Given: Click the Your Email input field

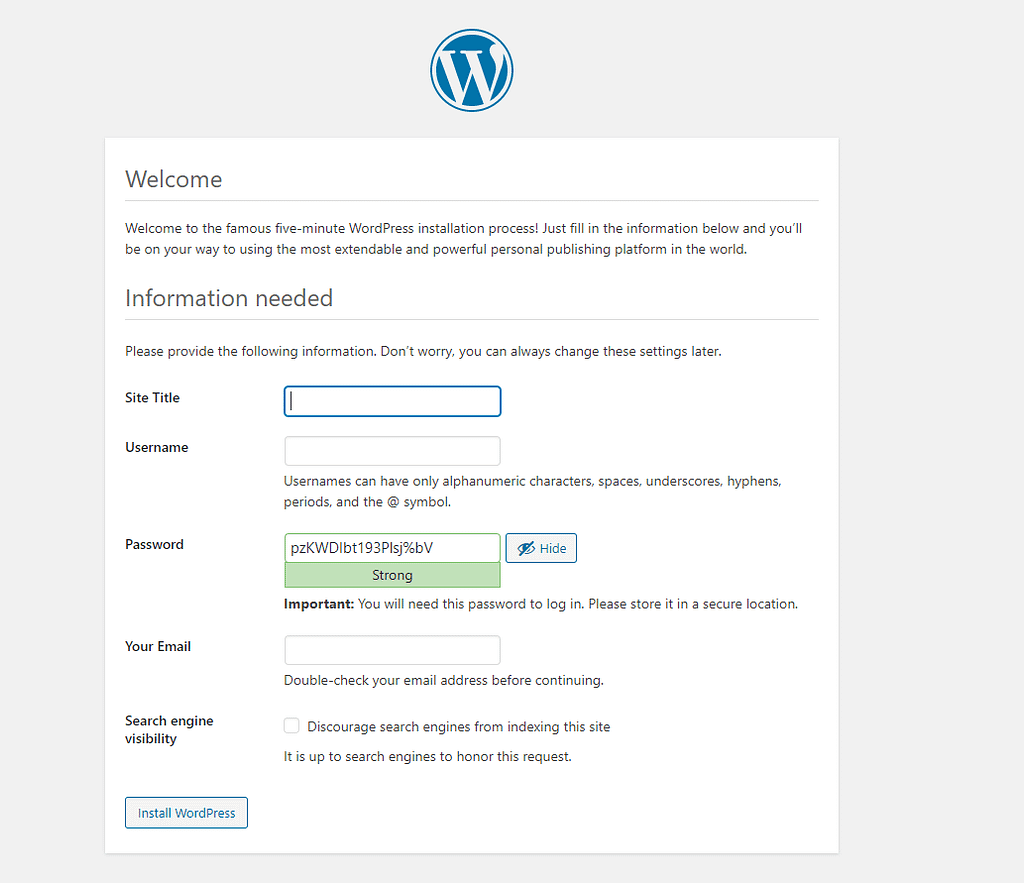Looking at the screenshot, I should [x=392, y=650].
